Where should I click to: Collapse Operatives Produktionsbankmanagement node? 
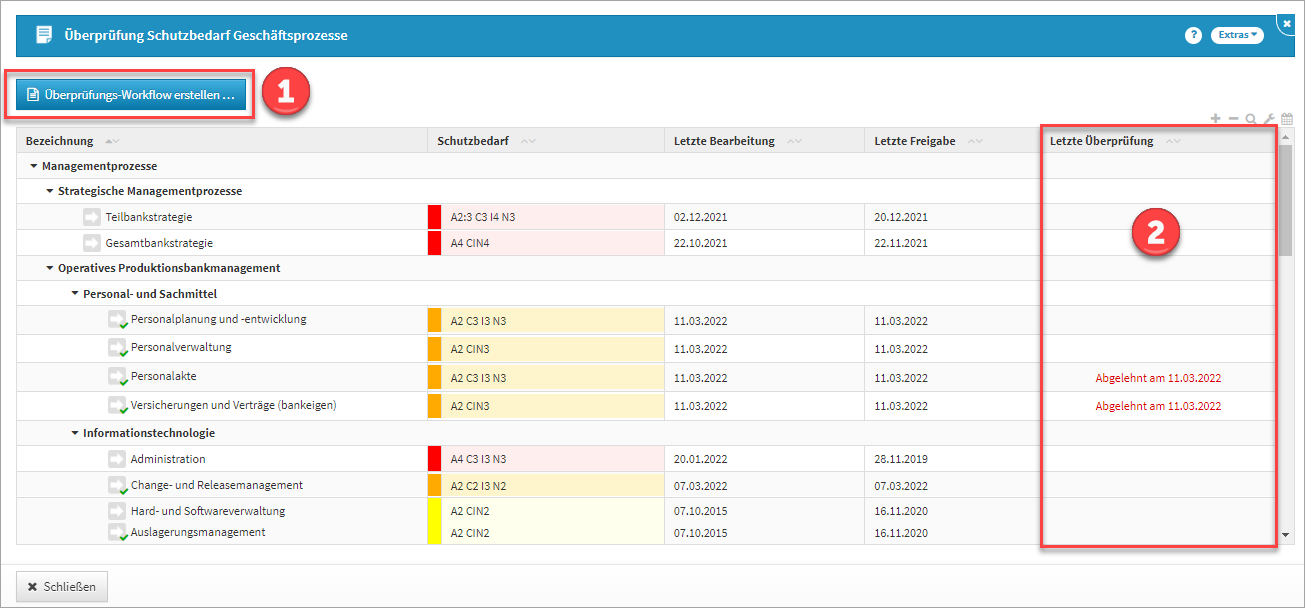[x=50, y=268]
